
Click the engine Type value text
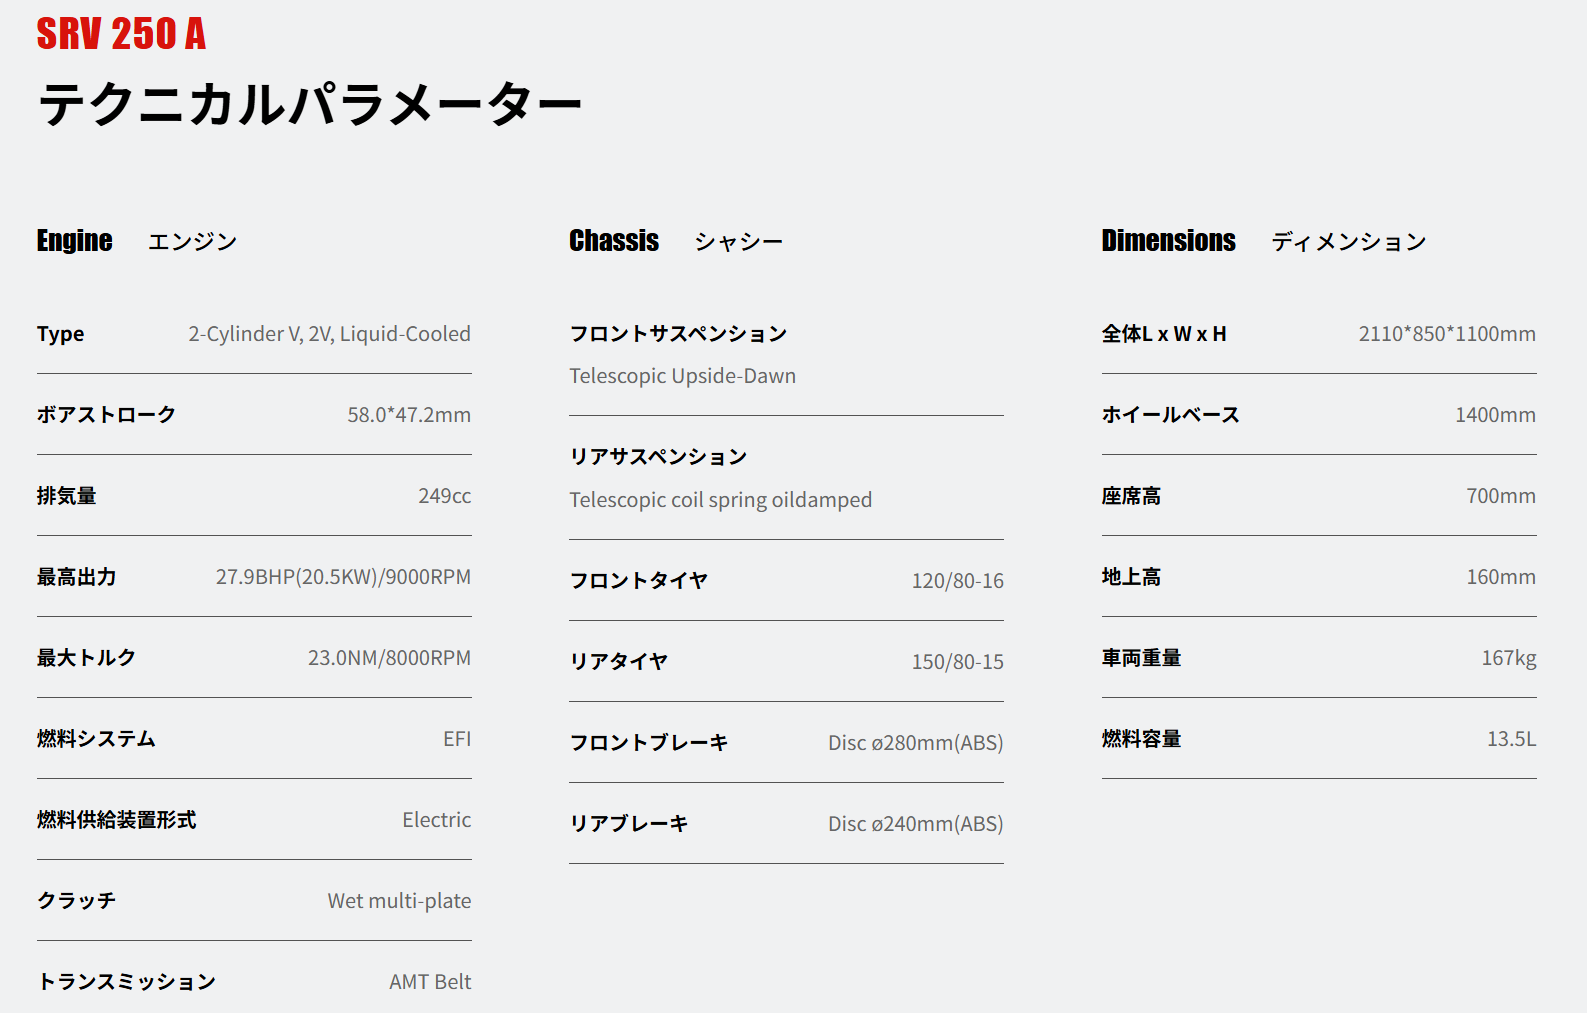329,334
